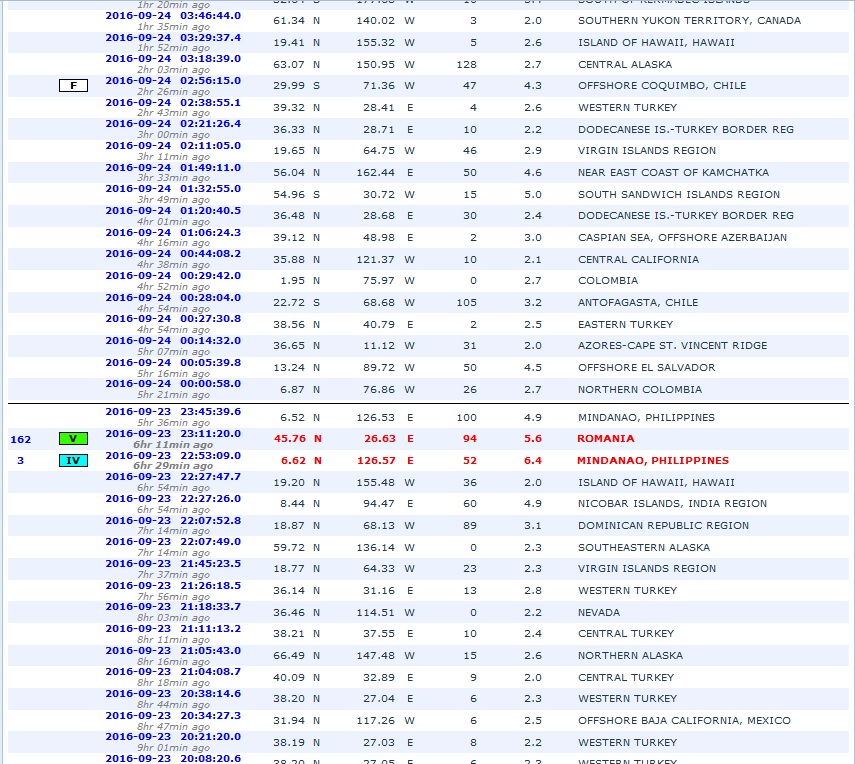Image resolution: width=855 pixels, height=764 pixels.
Task: Click the cyan IV intensity badge for Mindanao
Action: click(x=73, y=461)
